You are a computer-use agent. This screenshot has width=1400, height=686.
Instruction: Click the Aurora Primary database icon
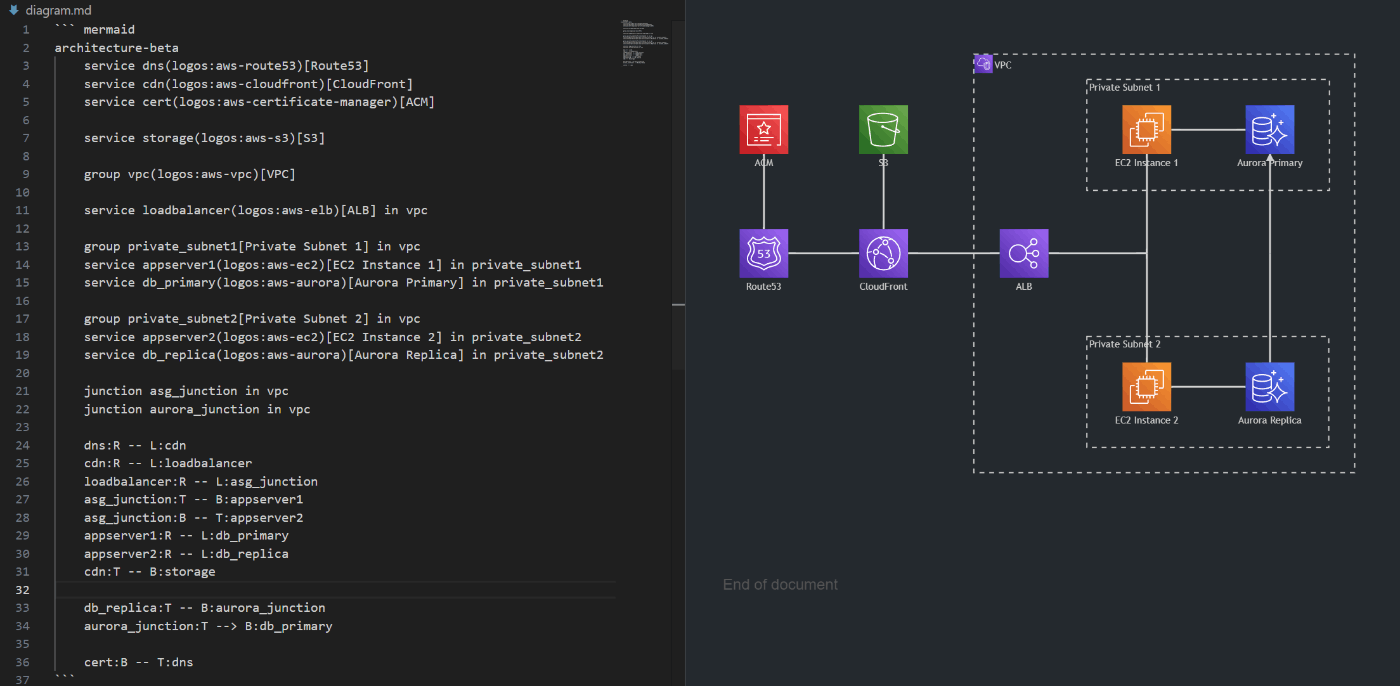tap(1270, 129)
